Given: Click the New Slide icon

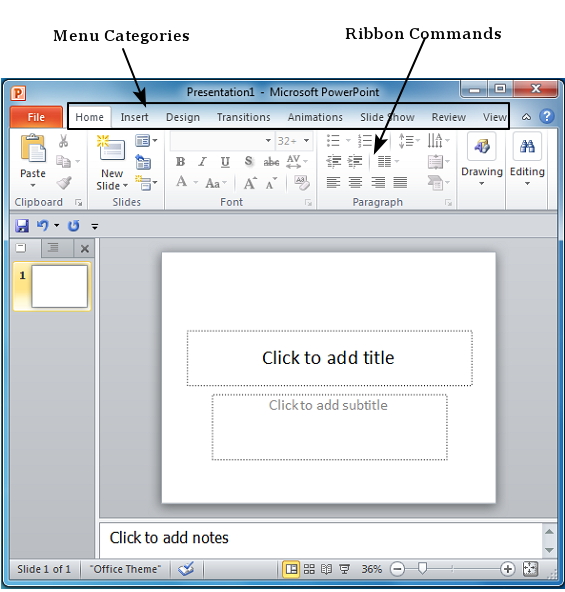Looking at the screenshot, I should [x=111, y=148].
